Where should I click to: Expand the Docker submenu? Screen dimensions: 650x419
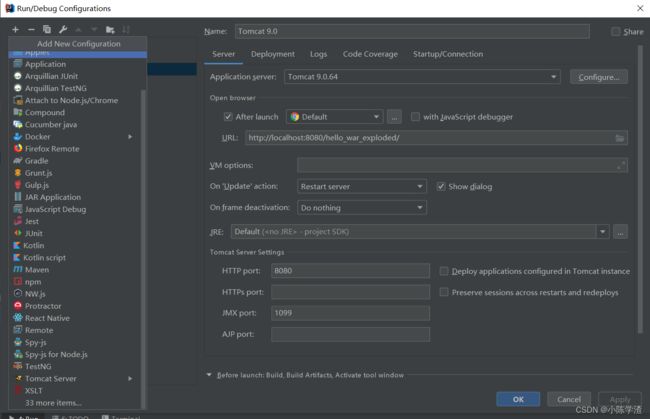130,137
